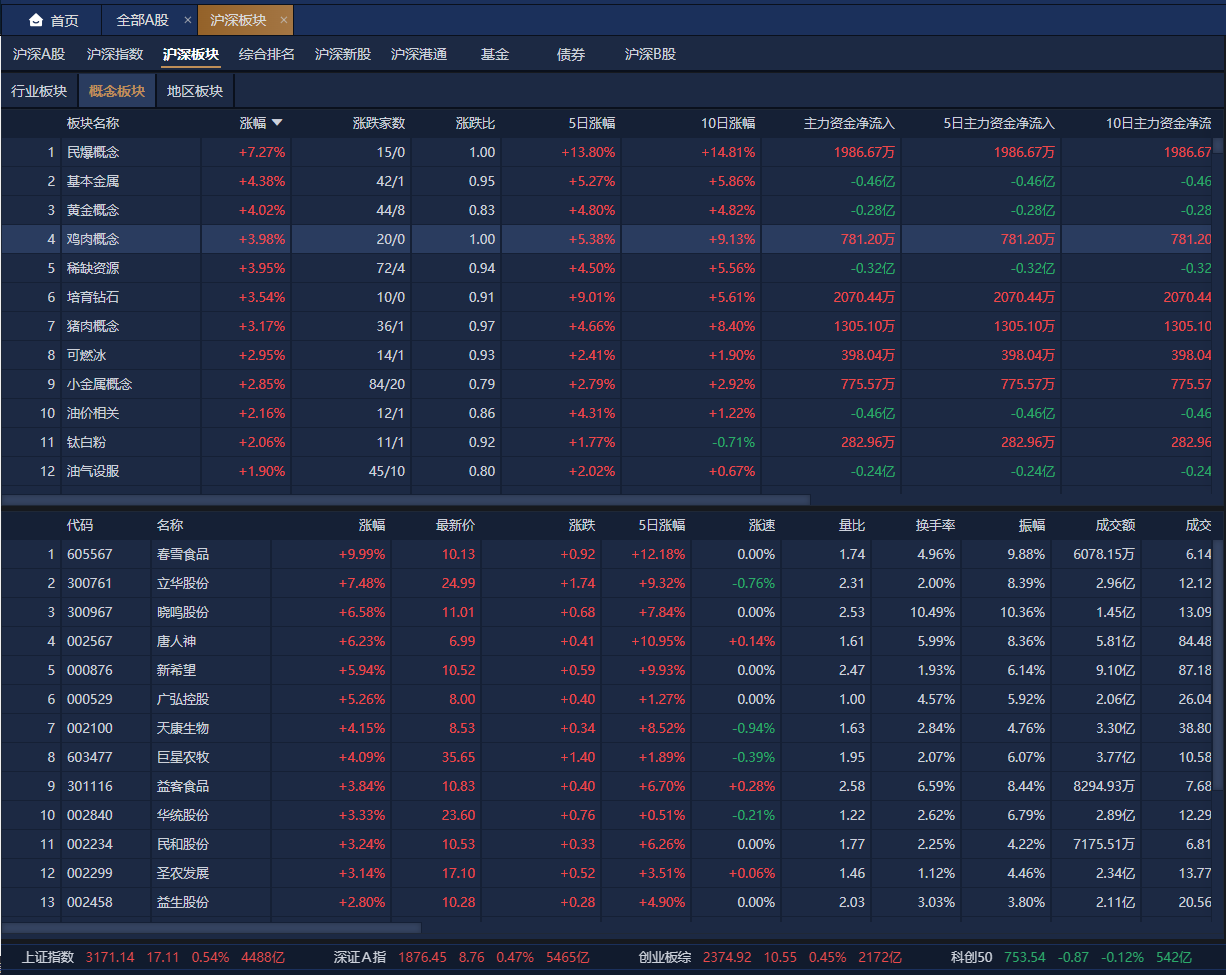The width and height of the screenshot is (1226, 975).
Task: Select 沪深港通 from the top navigation
Action: coord(418,54)
